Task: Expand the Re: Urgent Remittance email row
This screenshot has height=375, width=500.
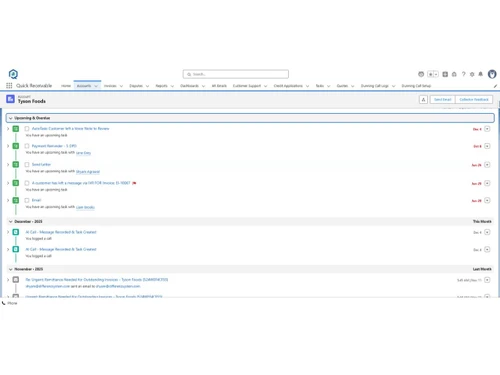Action: (x=8, y=280)
